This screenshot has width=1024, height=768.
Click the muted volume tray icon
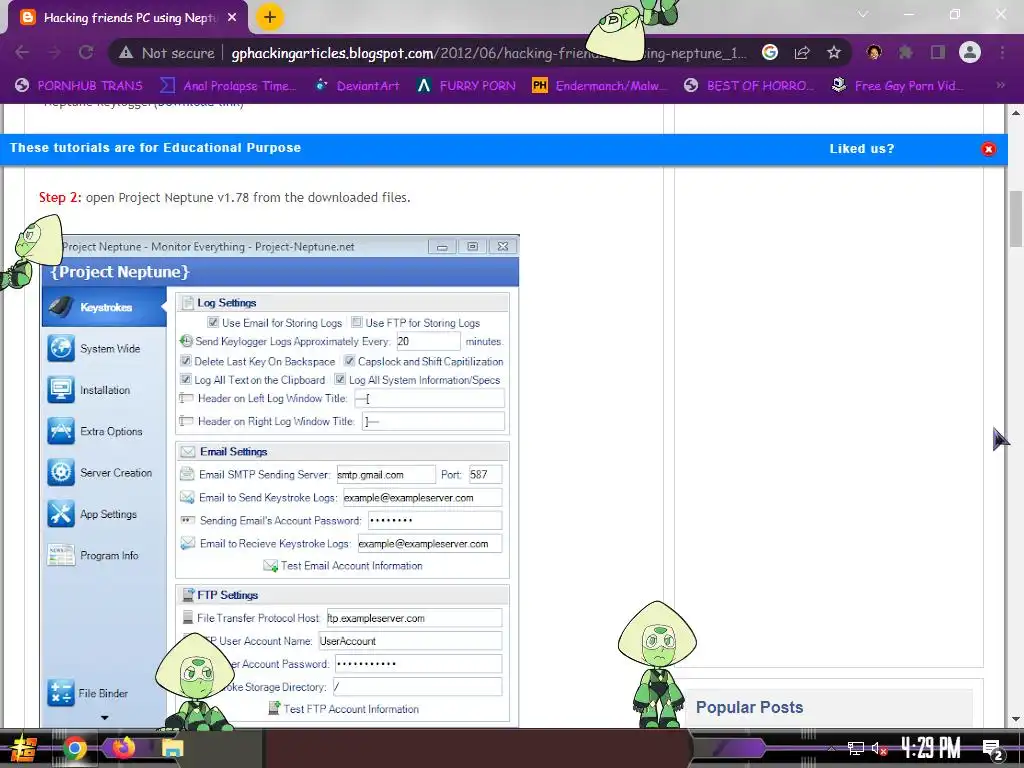pos(879,749)
